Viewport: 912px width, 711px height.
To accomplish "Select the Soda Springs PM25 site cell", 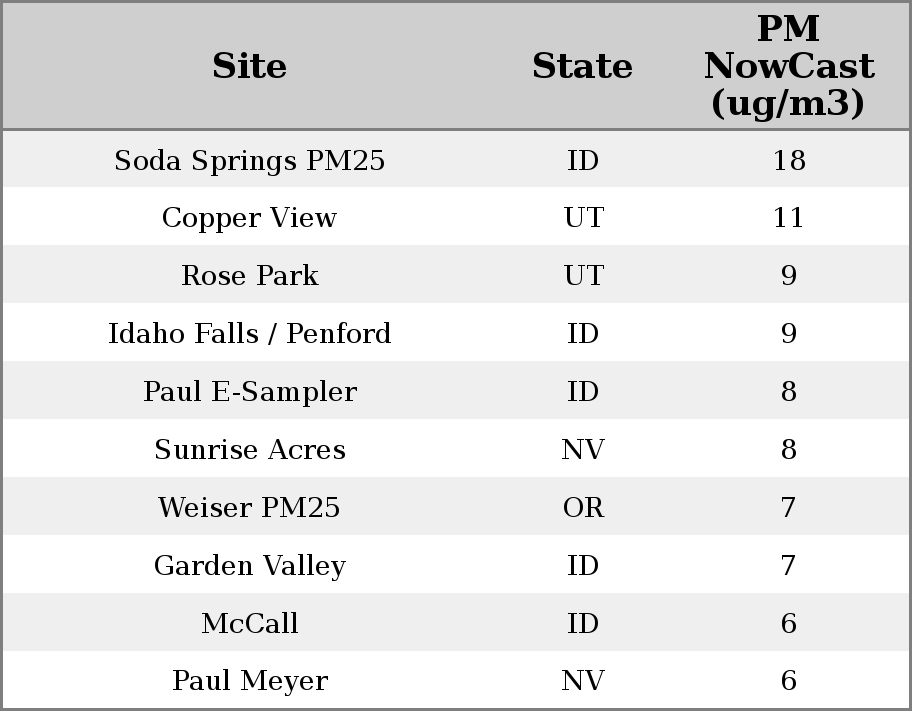I will point(249,161).
